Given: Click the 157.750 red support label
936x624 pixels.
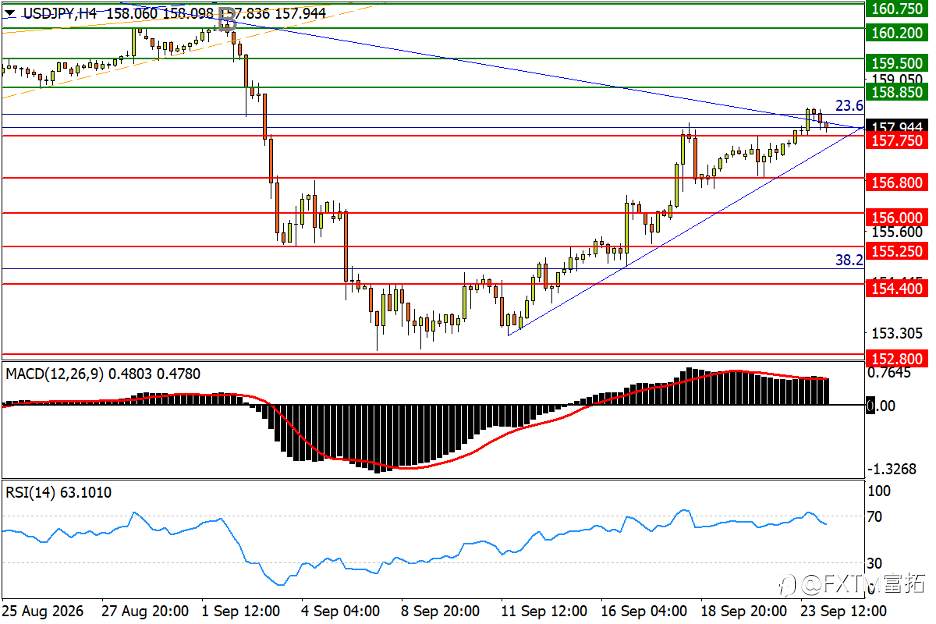Looking at the screenshot, I should click(897, 140).
